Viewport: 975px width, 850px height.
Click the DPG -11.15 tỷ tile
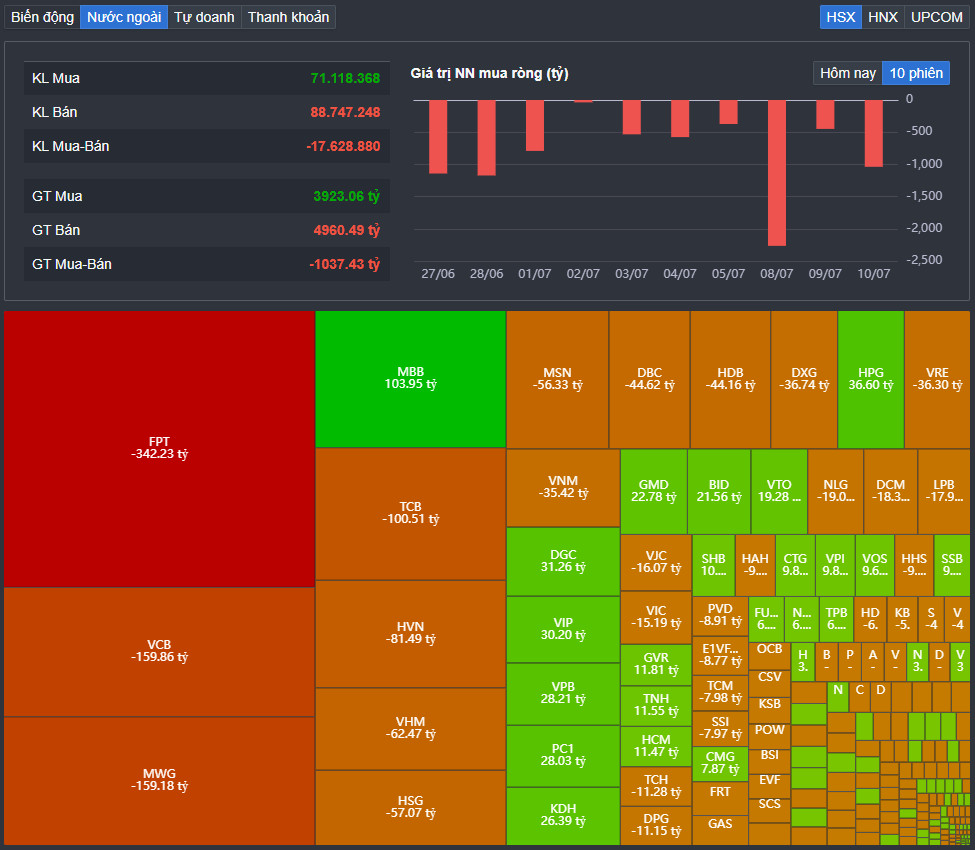pyautogui.click(x=656, y=826)
